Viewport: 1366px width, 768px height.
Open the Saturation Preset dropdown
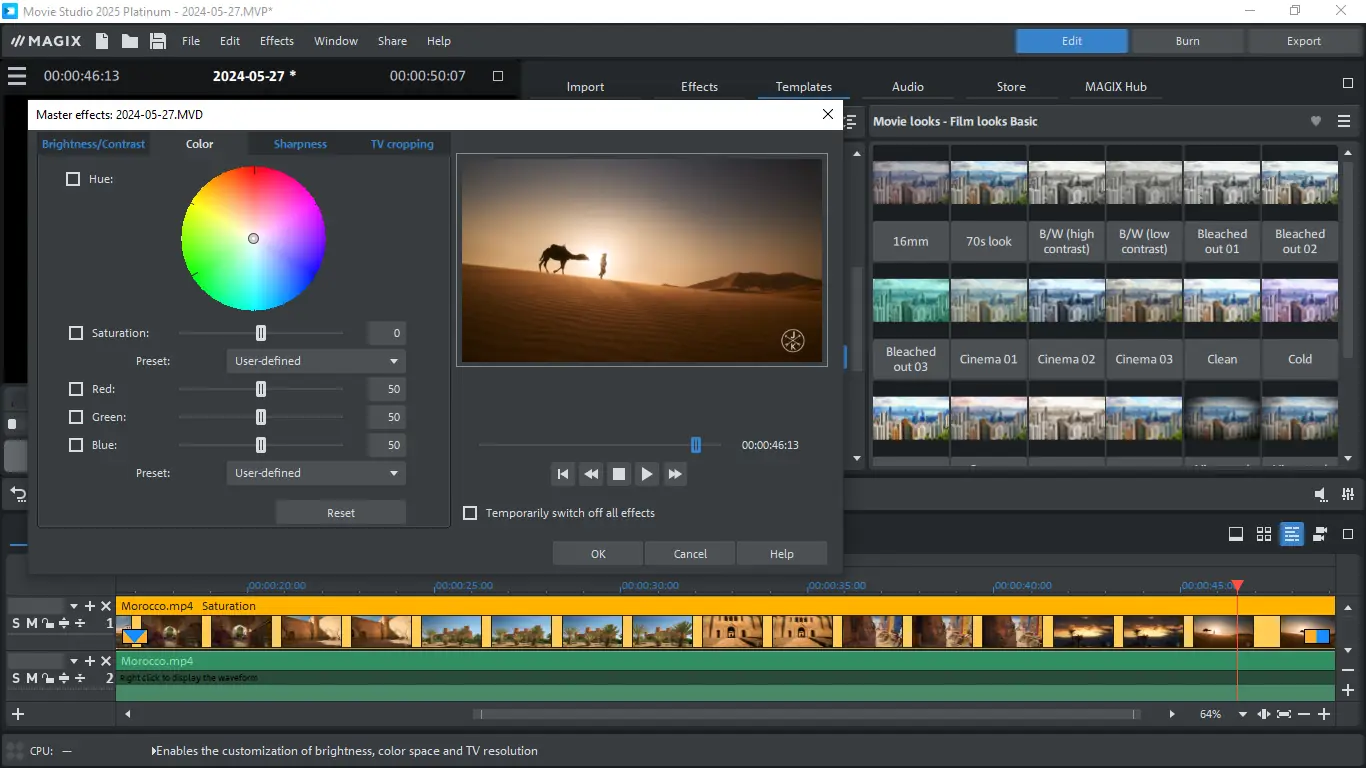point(316,361)
